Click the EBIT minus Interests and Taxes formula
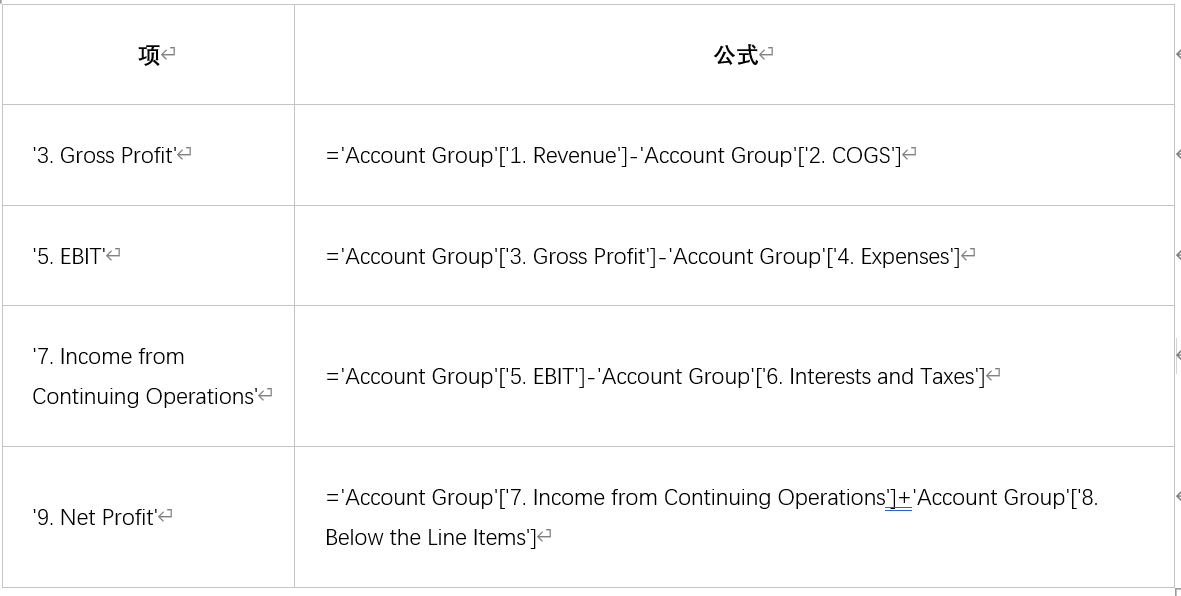The width and height of the screenshot is (1181, 596). coord(655,376)
